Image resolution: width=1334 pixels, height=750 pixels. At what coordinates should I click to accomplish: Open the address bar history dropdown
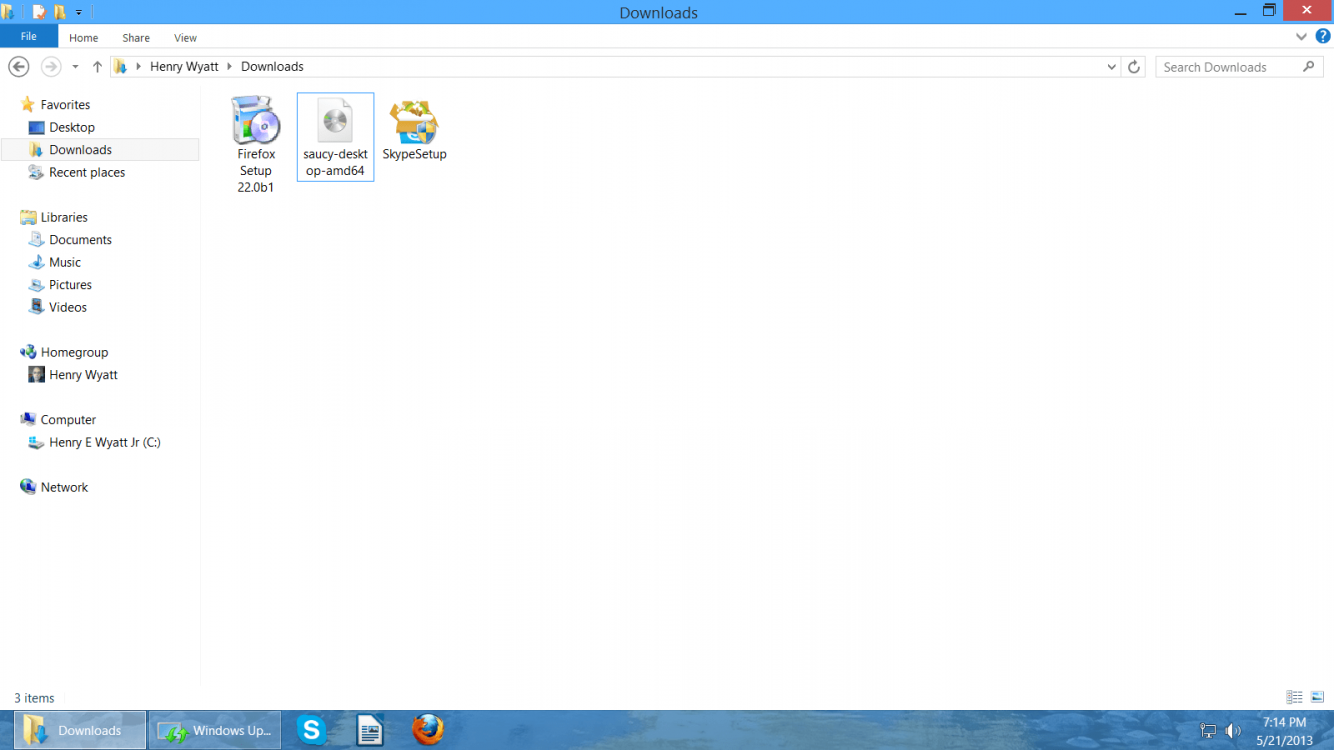(x=1112, y=67)
